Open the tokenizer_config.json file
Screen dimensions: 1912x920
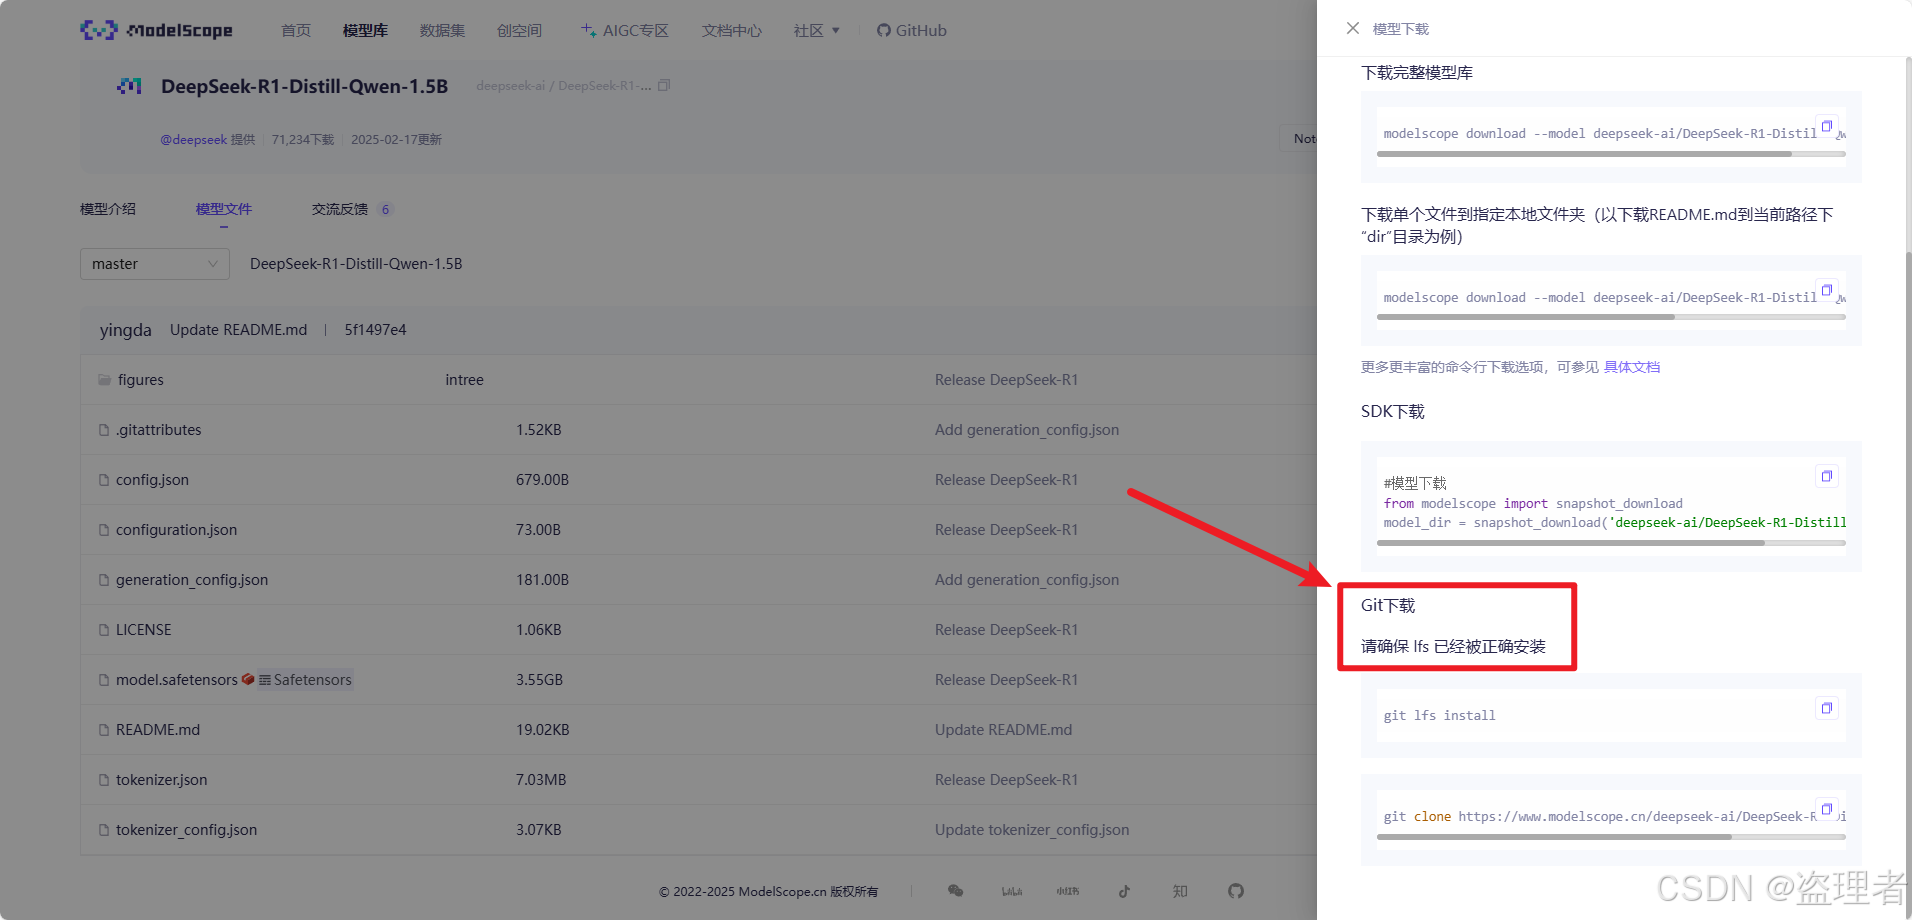click(x=186, y=830)
